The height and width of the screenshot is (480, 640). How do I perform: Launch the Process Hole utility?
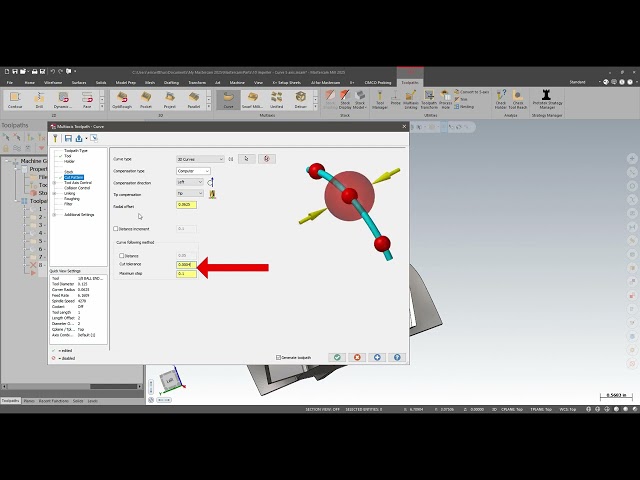(446, 100)
